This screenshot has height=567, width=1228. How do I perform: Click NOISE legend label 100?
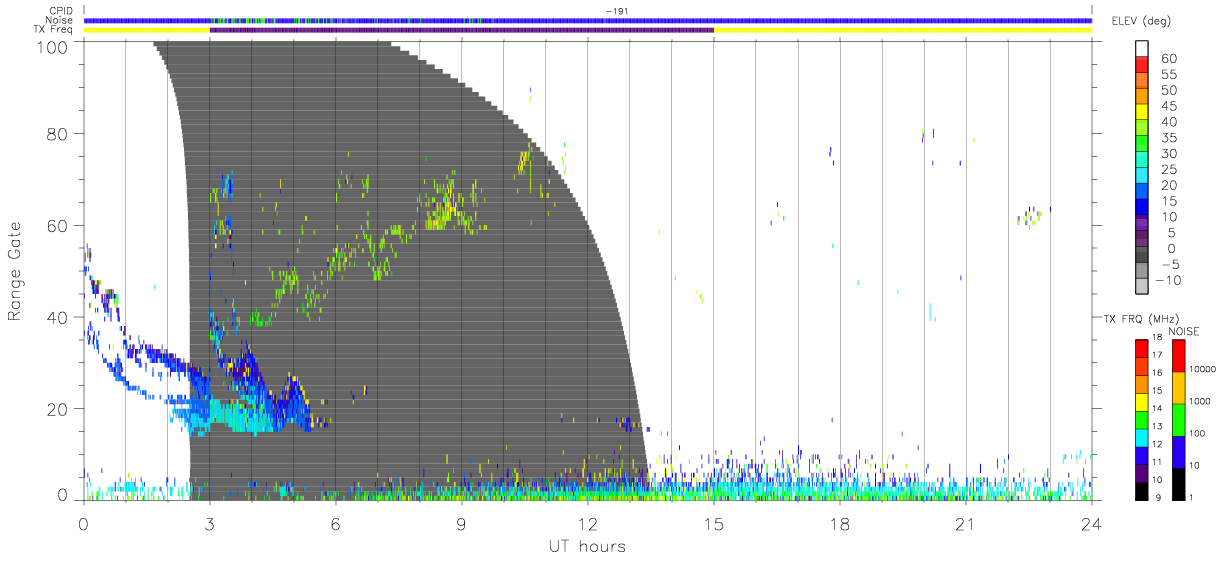click(1199, 433)
